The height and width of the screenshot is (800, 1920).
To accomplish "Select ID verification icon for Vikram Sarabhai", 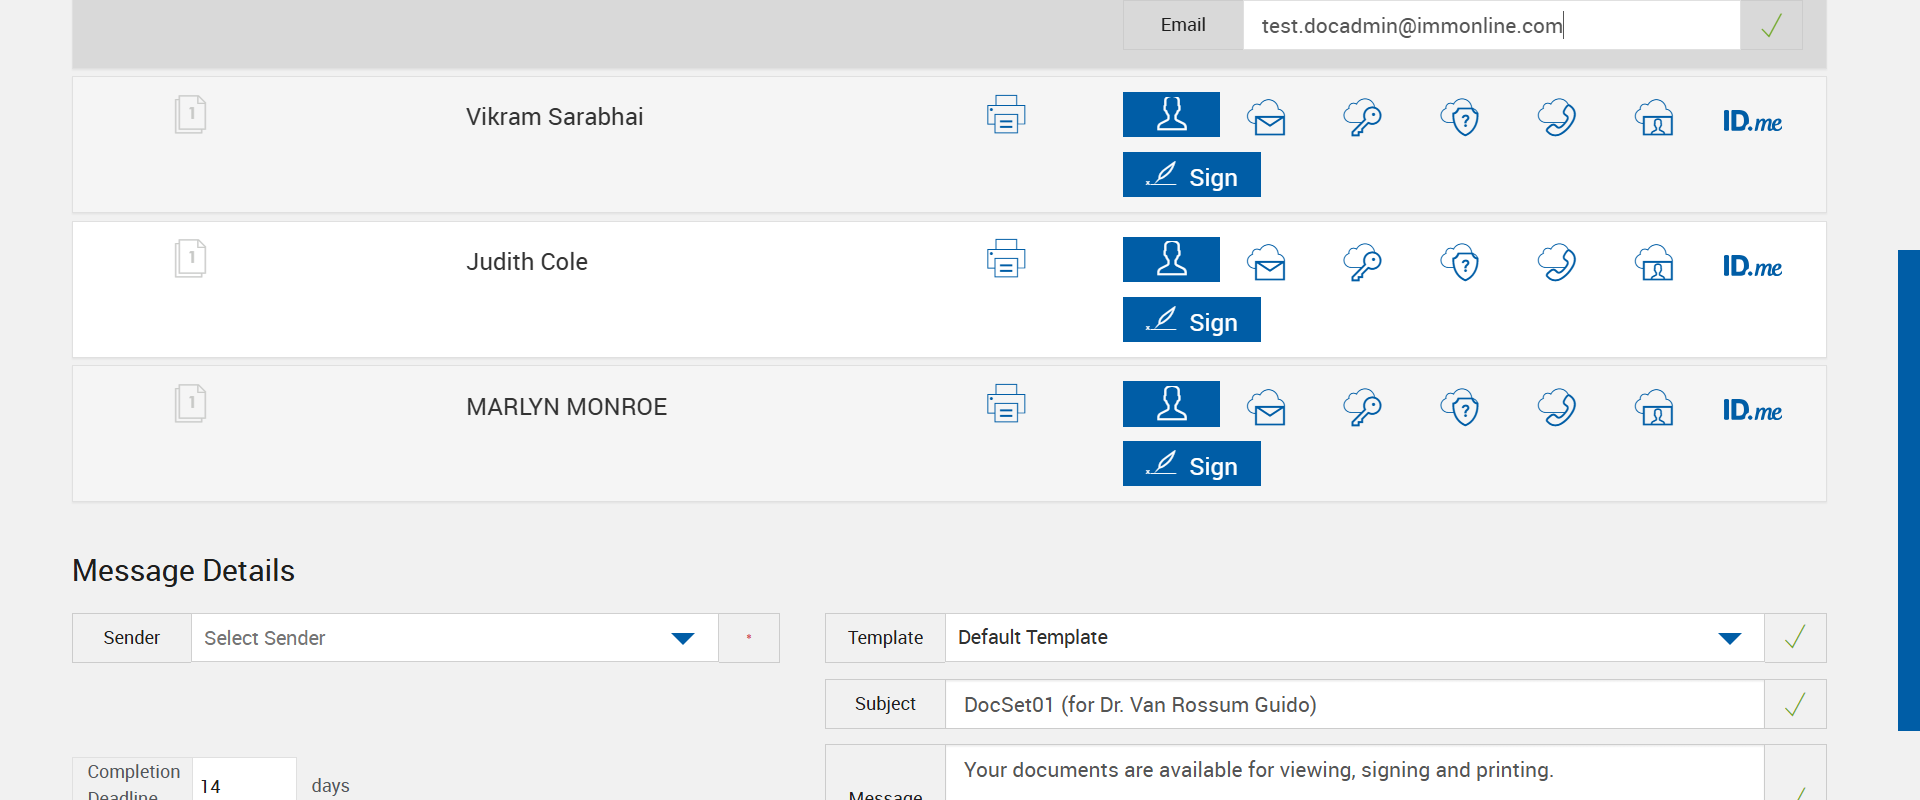I will pyautogui.click(x=1654, y=118).
